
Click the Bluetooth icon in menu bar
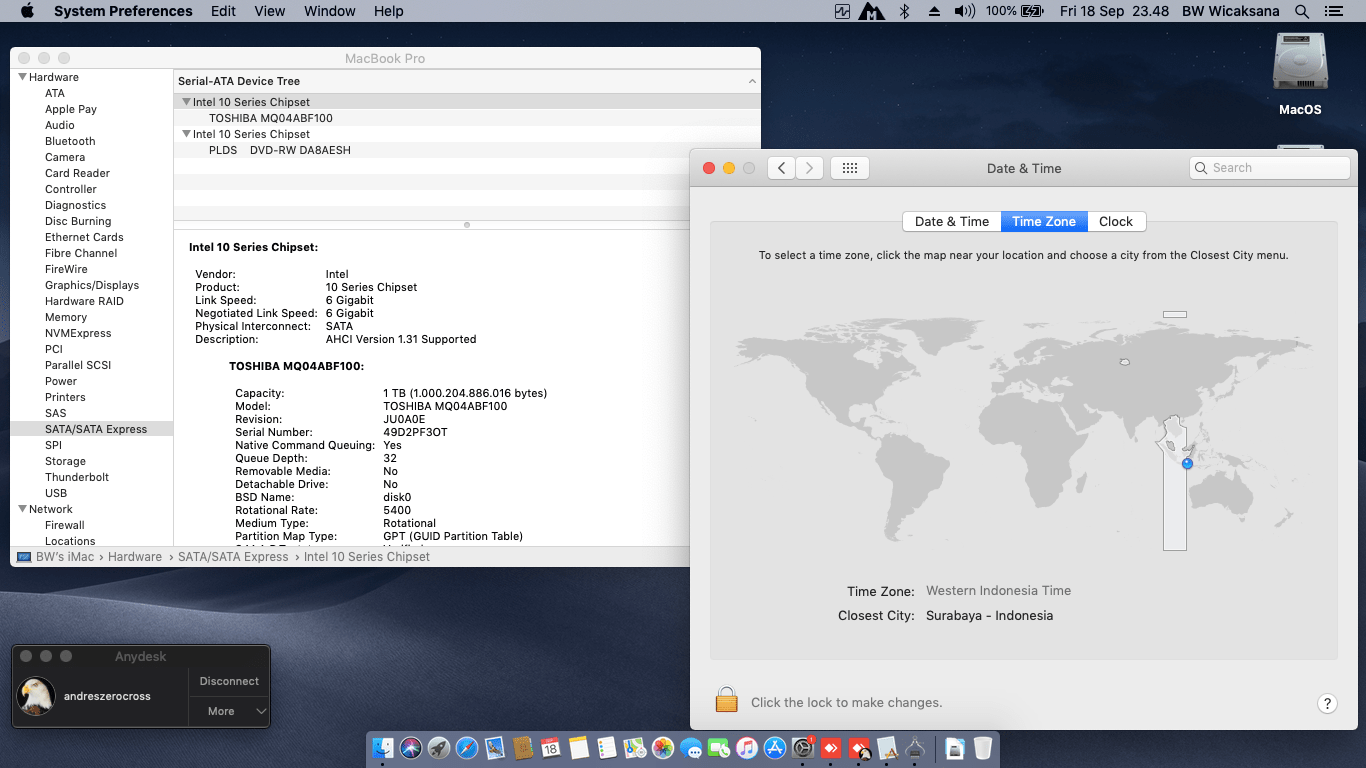pyautogui.click(x=904, y=11)
